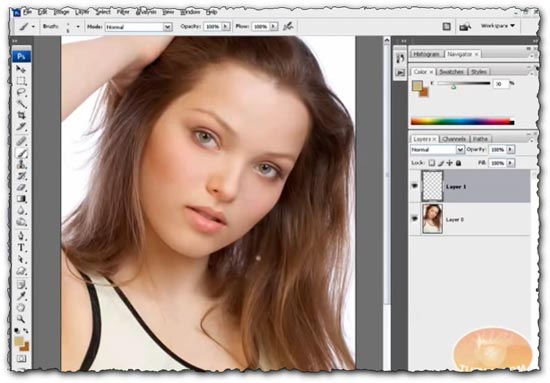Toggle lock transparent pixels
This screenshot has width=550, height=383.
[x=432, y=163]
